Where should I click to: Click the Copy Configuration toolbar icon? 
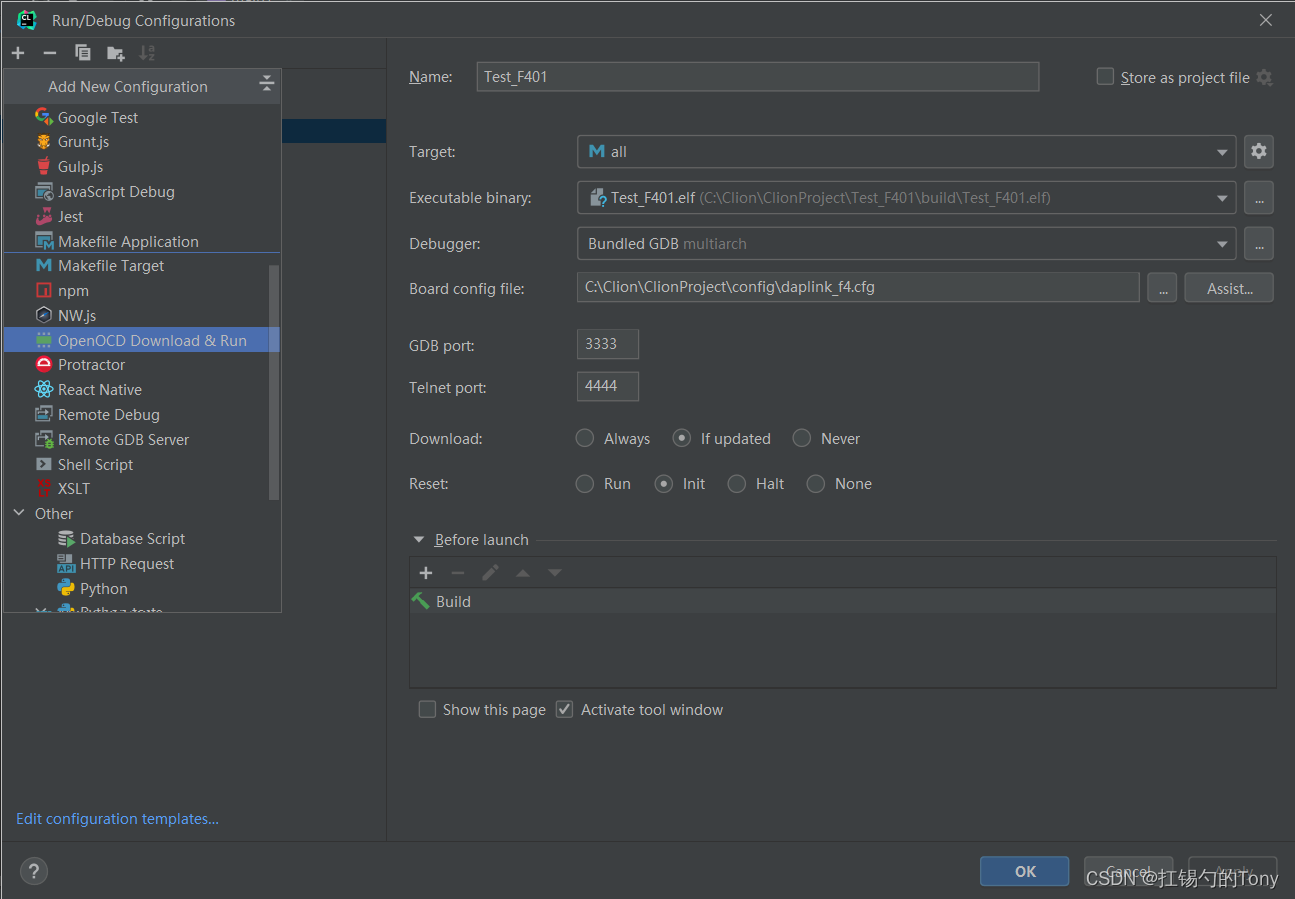pos(83,53)
